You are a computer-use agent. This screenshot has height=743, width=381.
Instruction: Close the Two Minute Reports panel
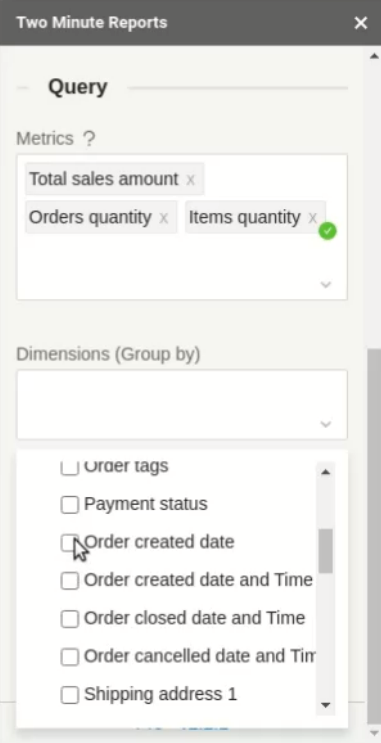361,23
